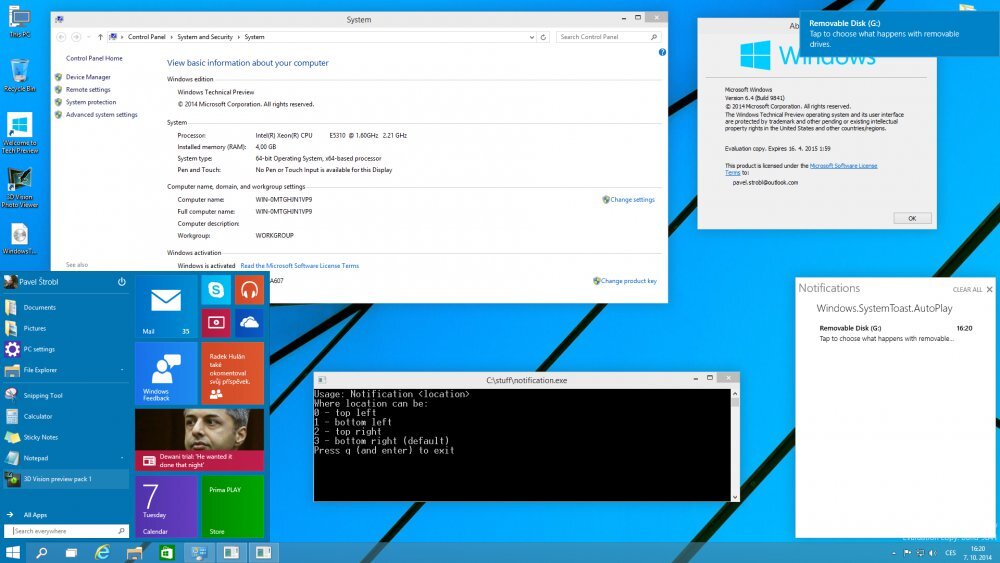Open 3D Vision Photo Viewer desktop icon

[19, 187]
